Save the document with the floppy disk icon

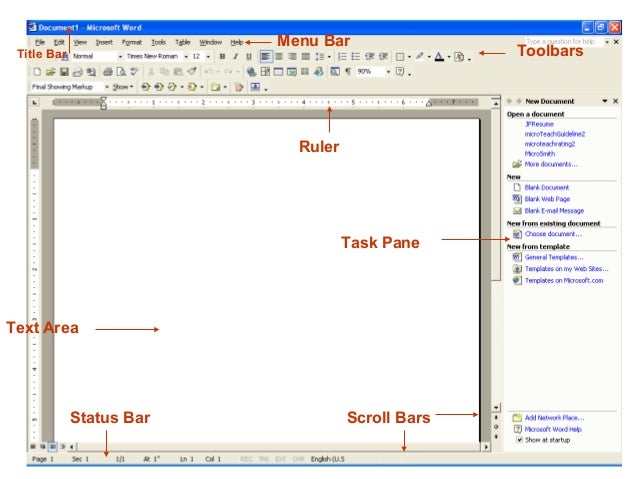64,72
